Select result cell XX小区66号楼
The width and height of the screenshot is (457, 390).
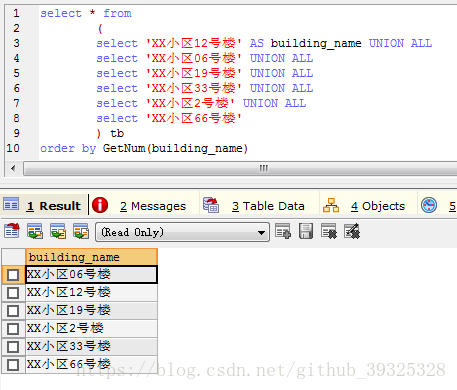(91, 364)
